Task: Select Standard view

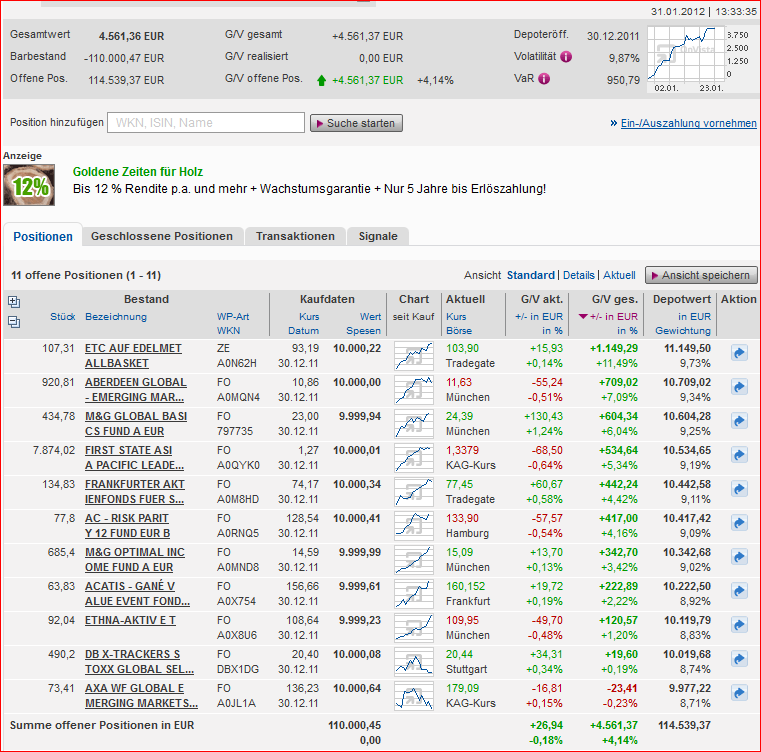Action: (x=530, y=275)
